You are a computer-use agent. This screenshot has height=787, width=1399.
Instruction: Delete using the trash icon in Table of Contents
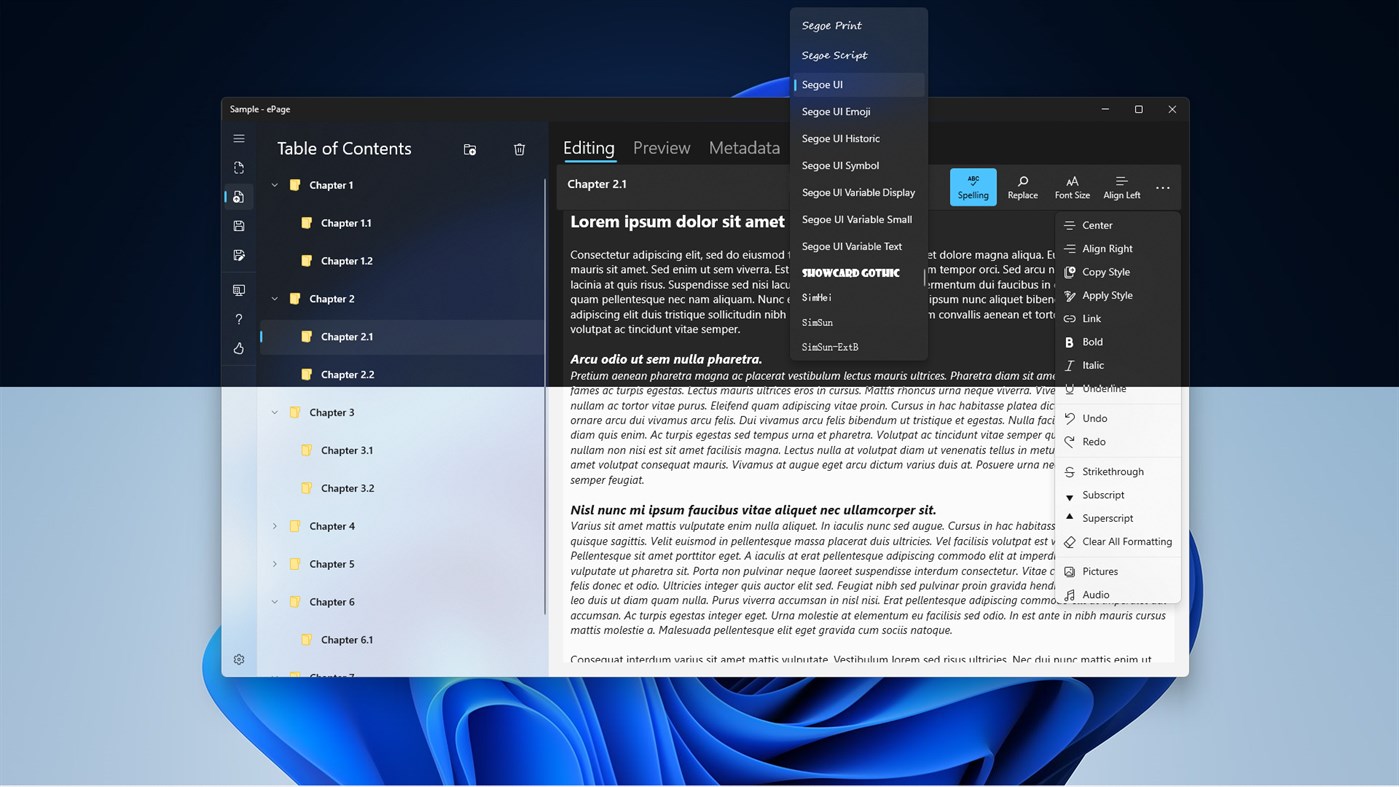click(519, 148)
